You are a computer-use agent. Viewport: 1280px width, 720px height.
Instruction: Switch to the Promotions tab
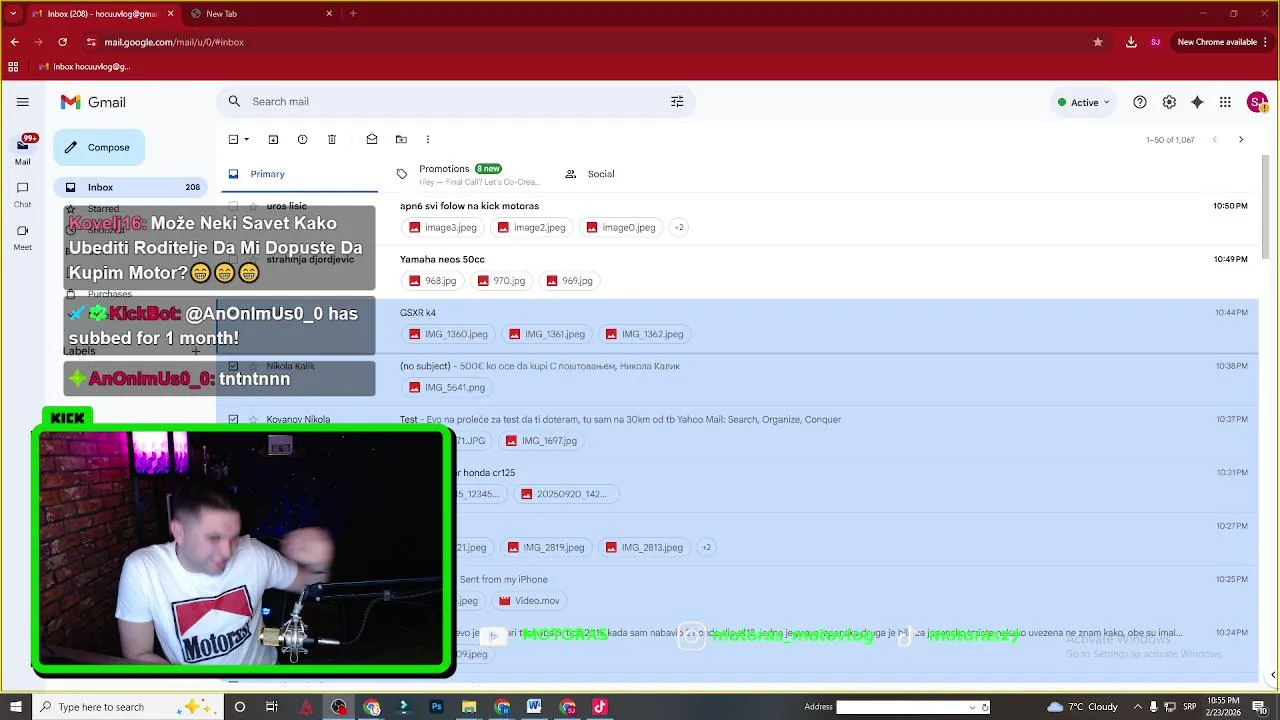[469, 174]
